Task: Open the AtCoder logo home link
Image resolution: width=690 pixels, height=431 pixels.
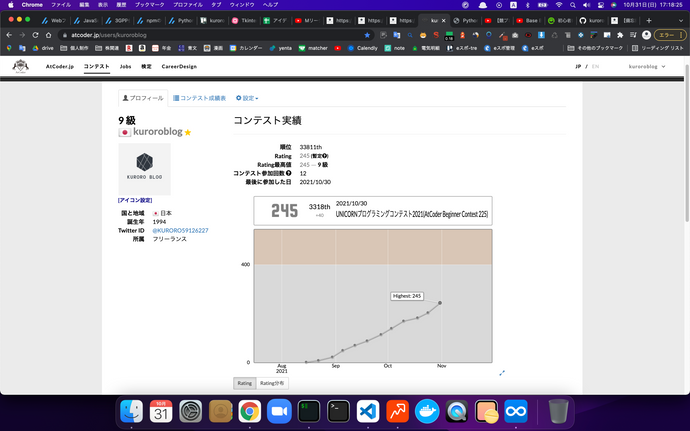Action: 20,66
